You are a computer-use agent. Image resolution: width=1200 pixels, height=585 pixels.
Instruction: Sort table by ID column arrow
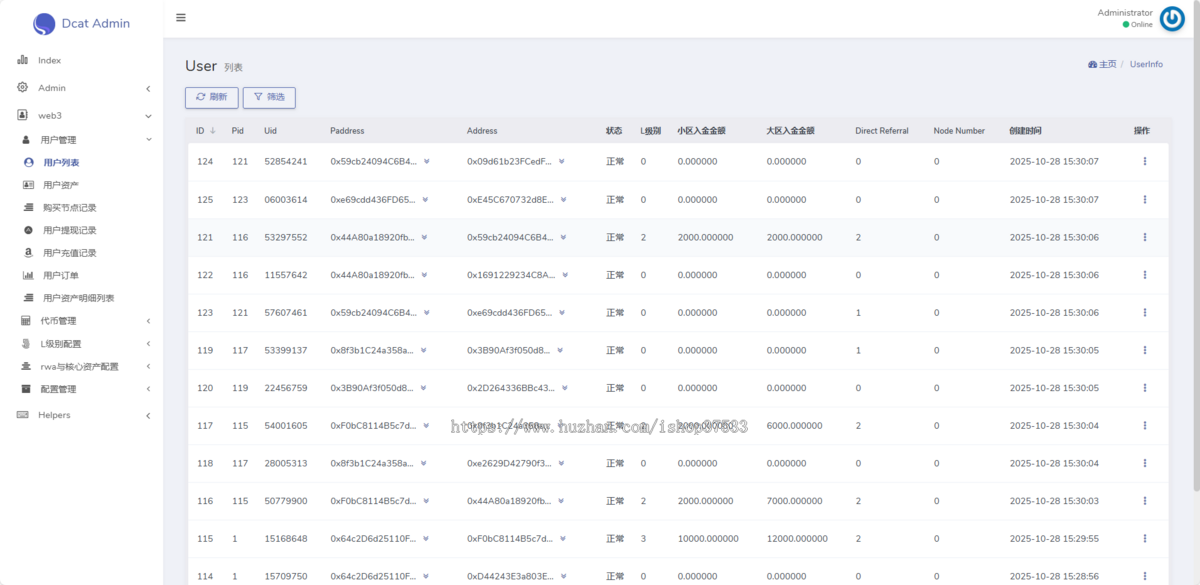click(x=212, y=131)
